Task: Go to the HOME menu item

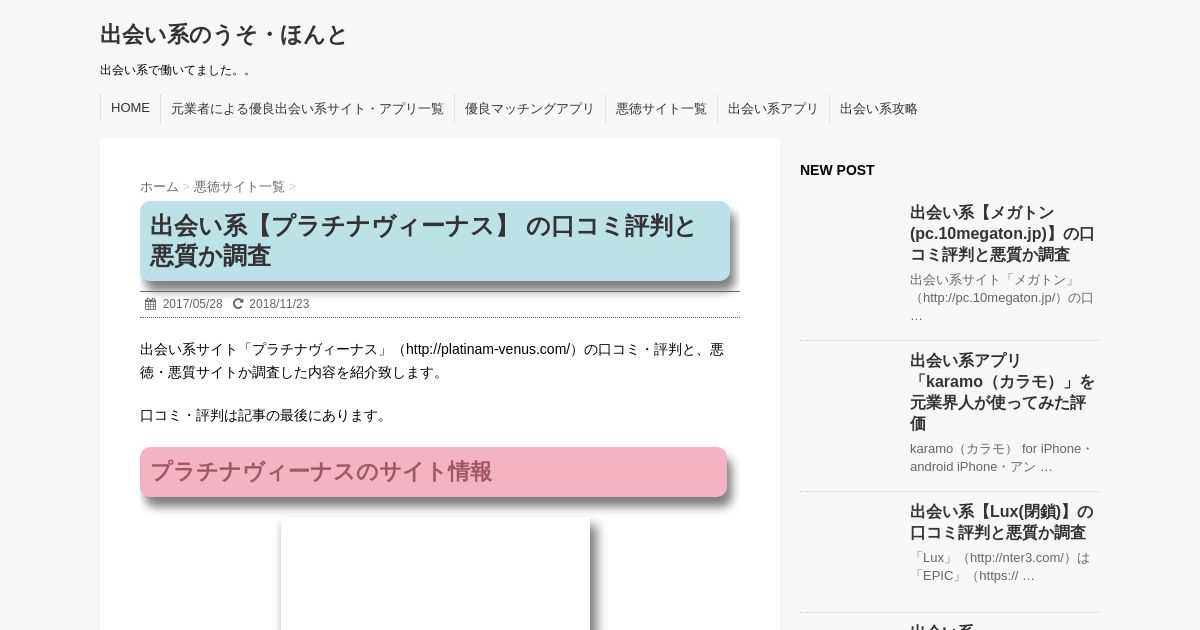Action: click(130, 108)
